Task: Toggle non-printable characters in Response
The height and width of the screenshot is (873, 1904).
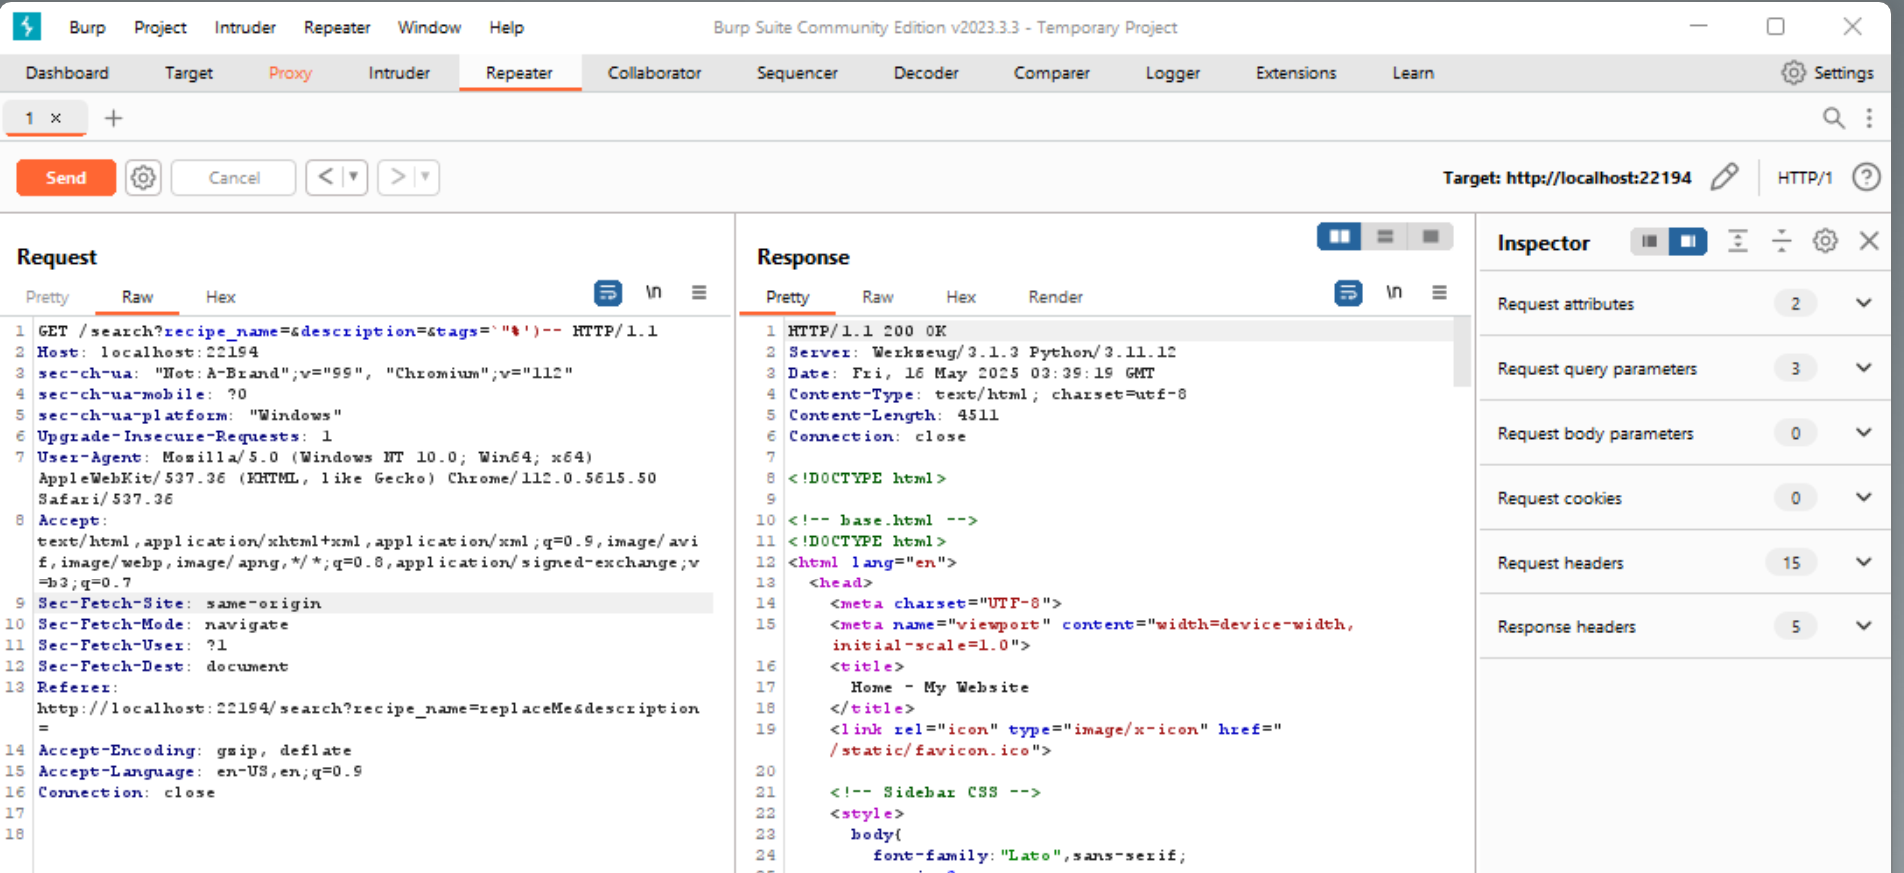Action: pyautogui.click(x=1394, y=293)
